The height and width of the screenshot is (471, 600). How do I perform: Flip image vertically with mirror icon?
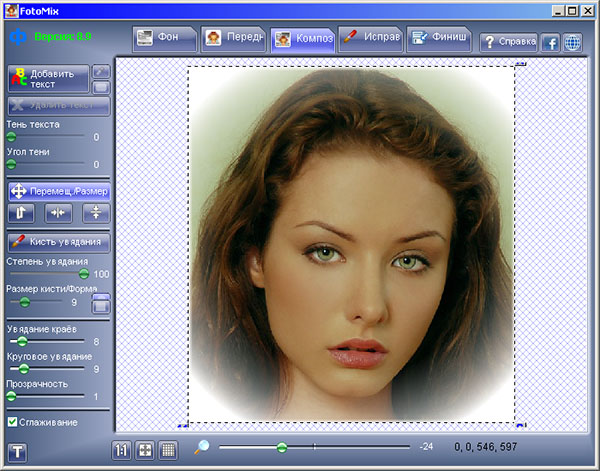point(96,212)
